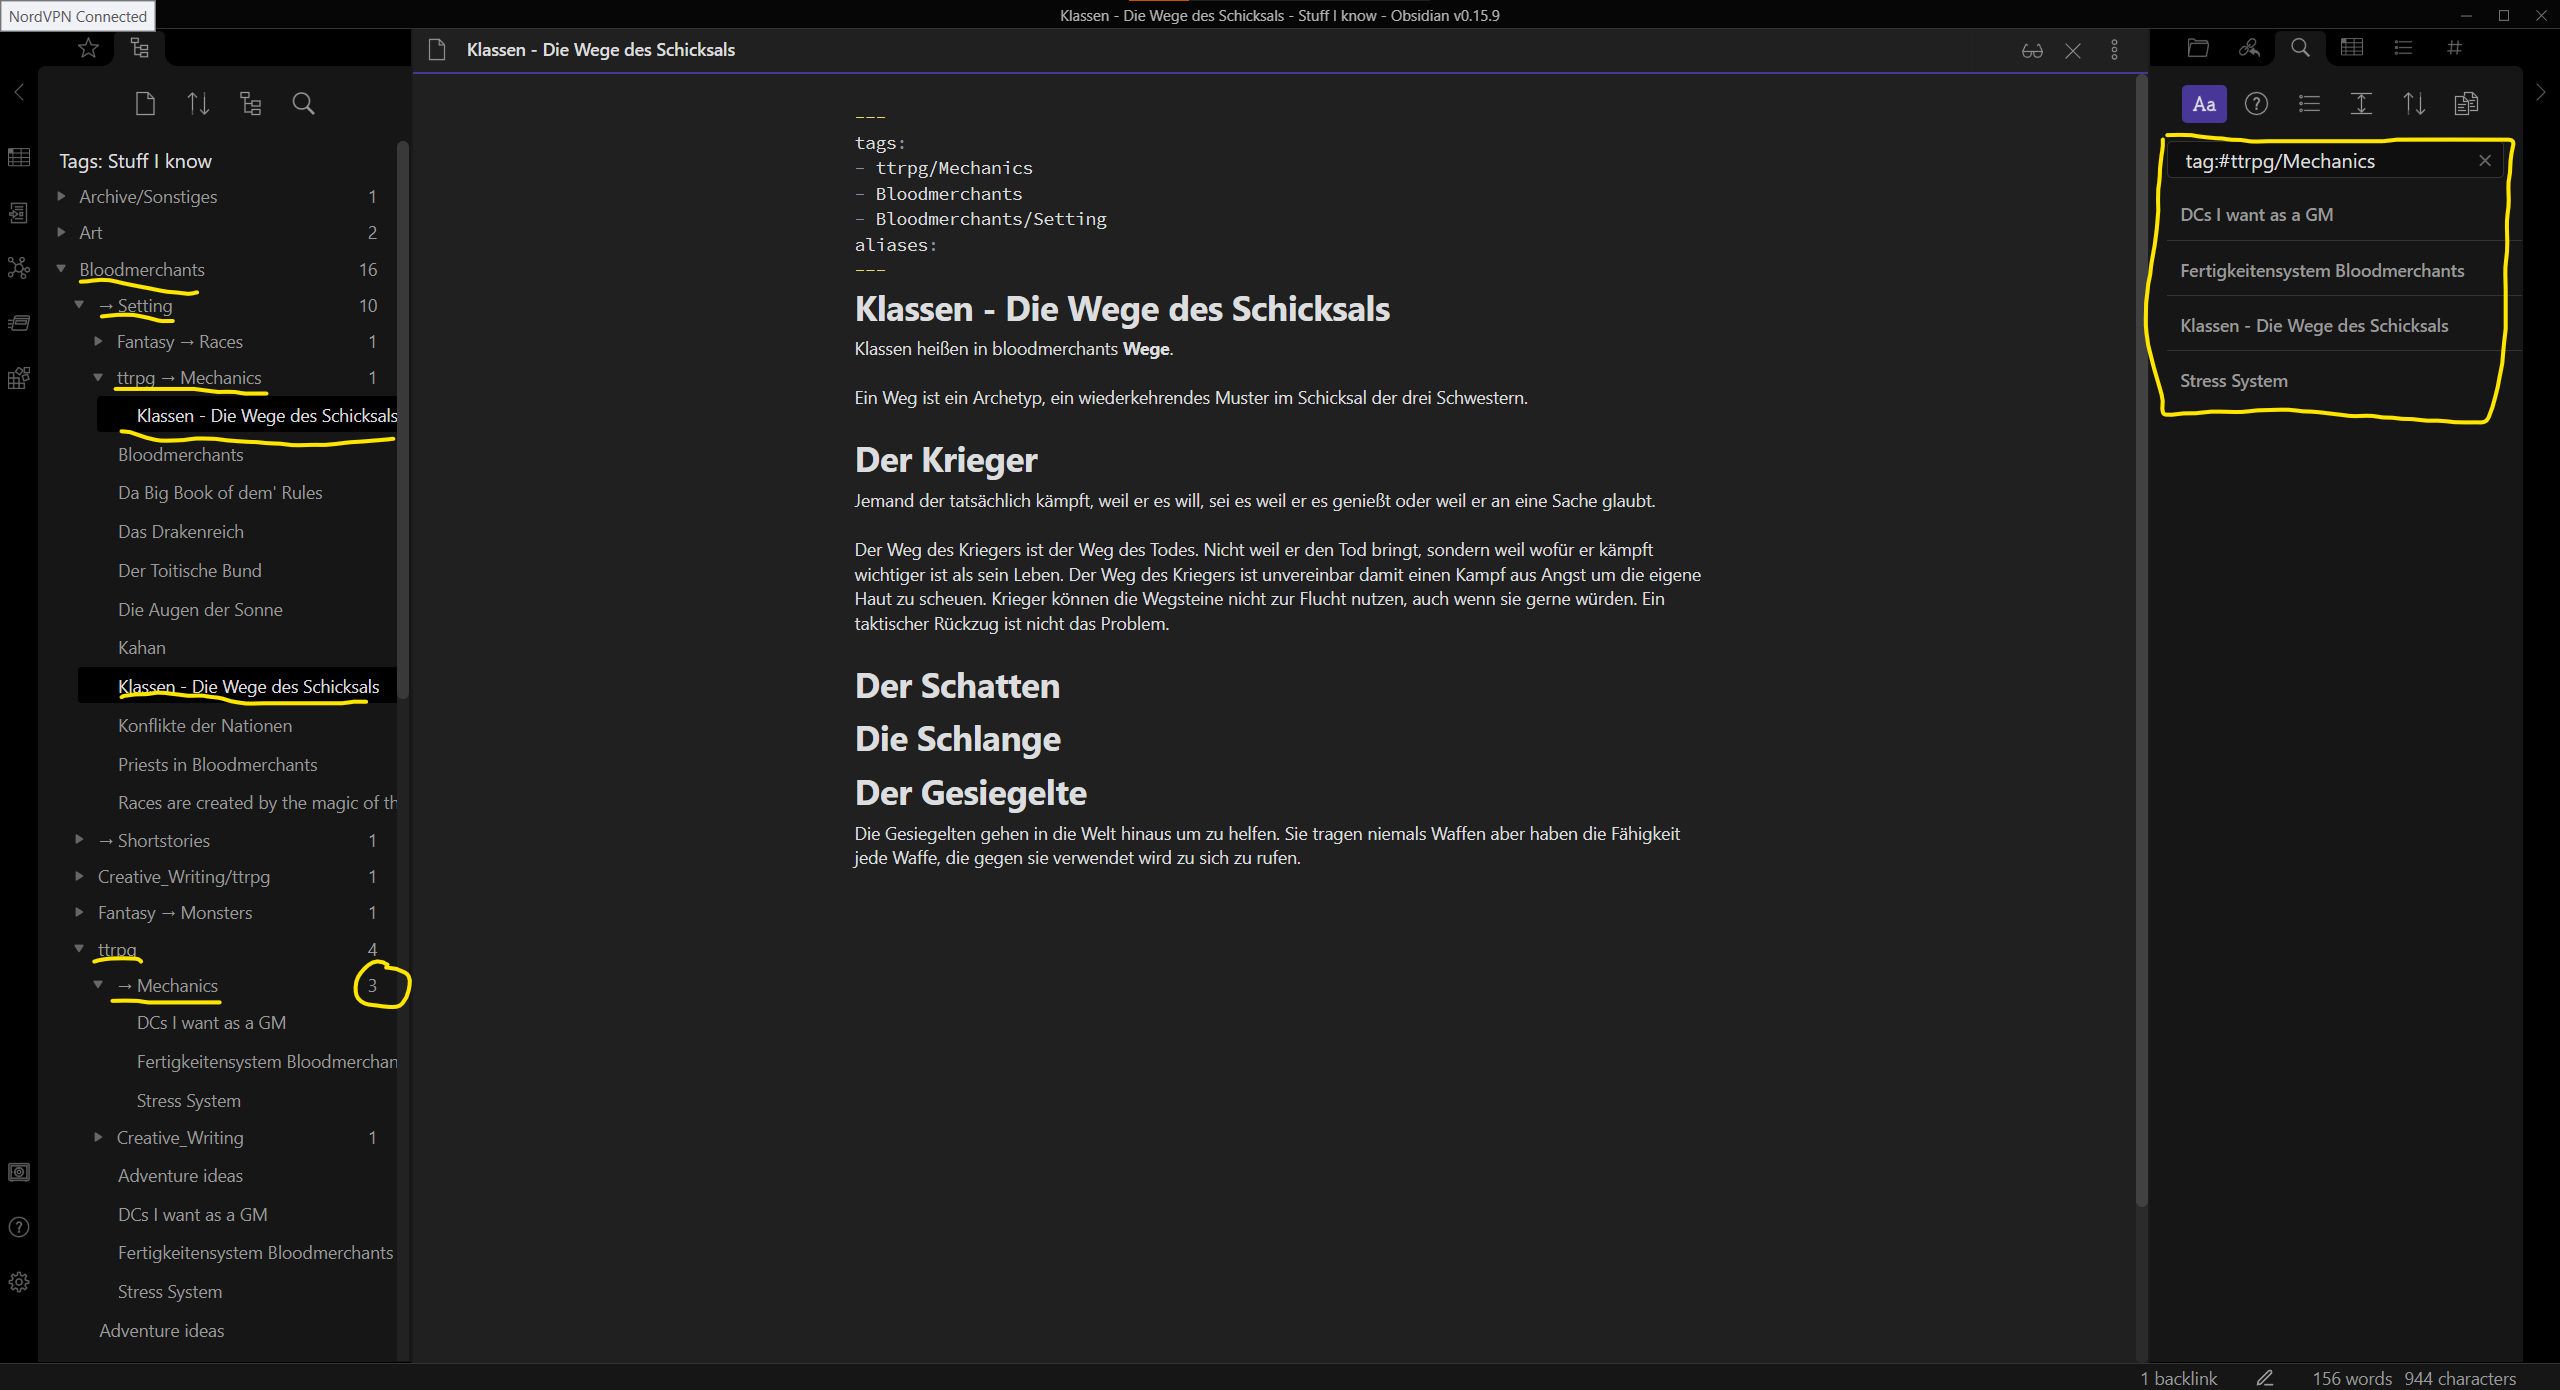
Task: Collapse search results with the vertical arrows icon
Action: click(2360, 103)
